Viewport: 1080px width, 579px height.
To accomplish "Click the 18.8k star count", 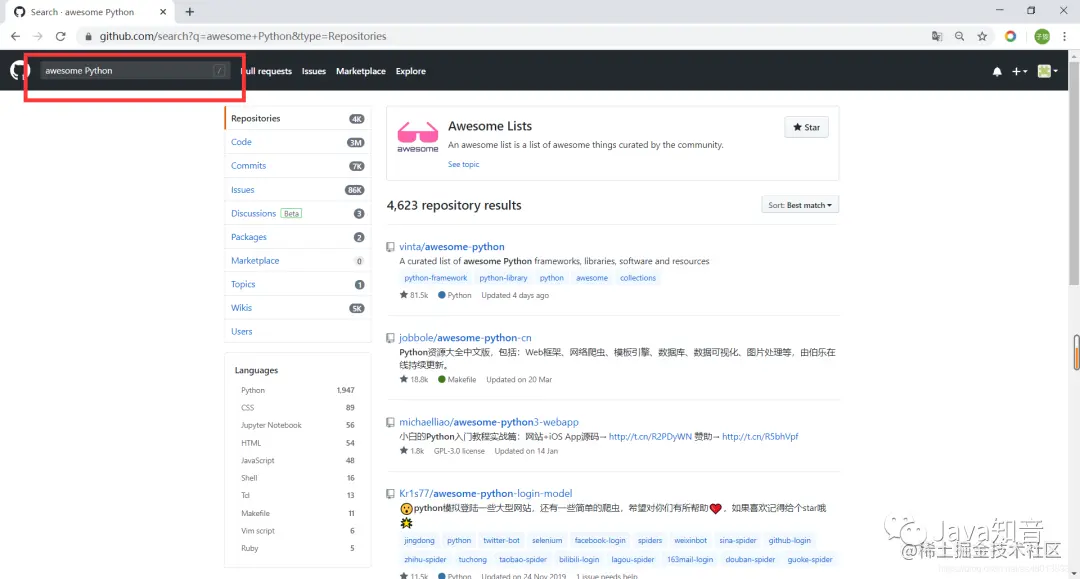I will [414, 379].
